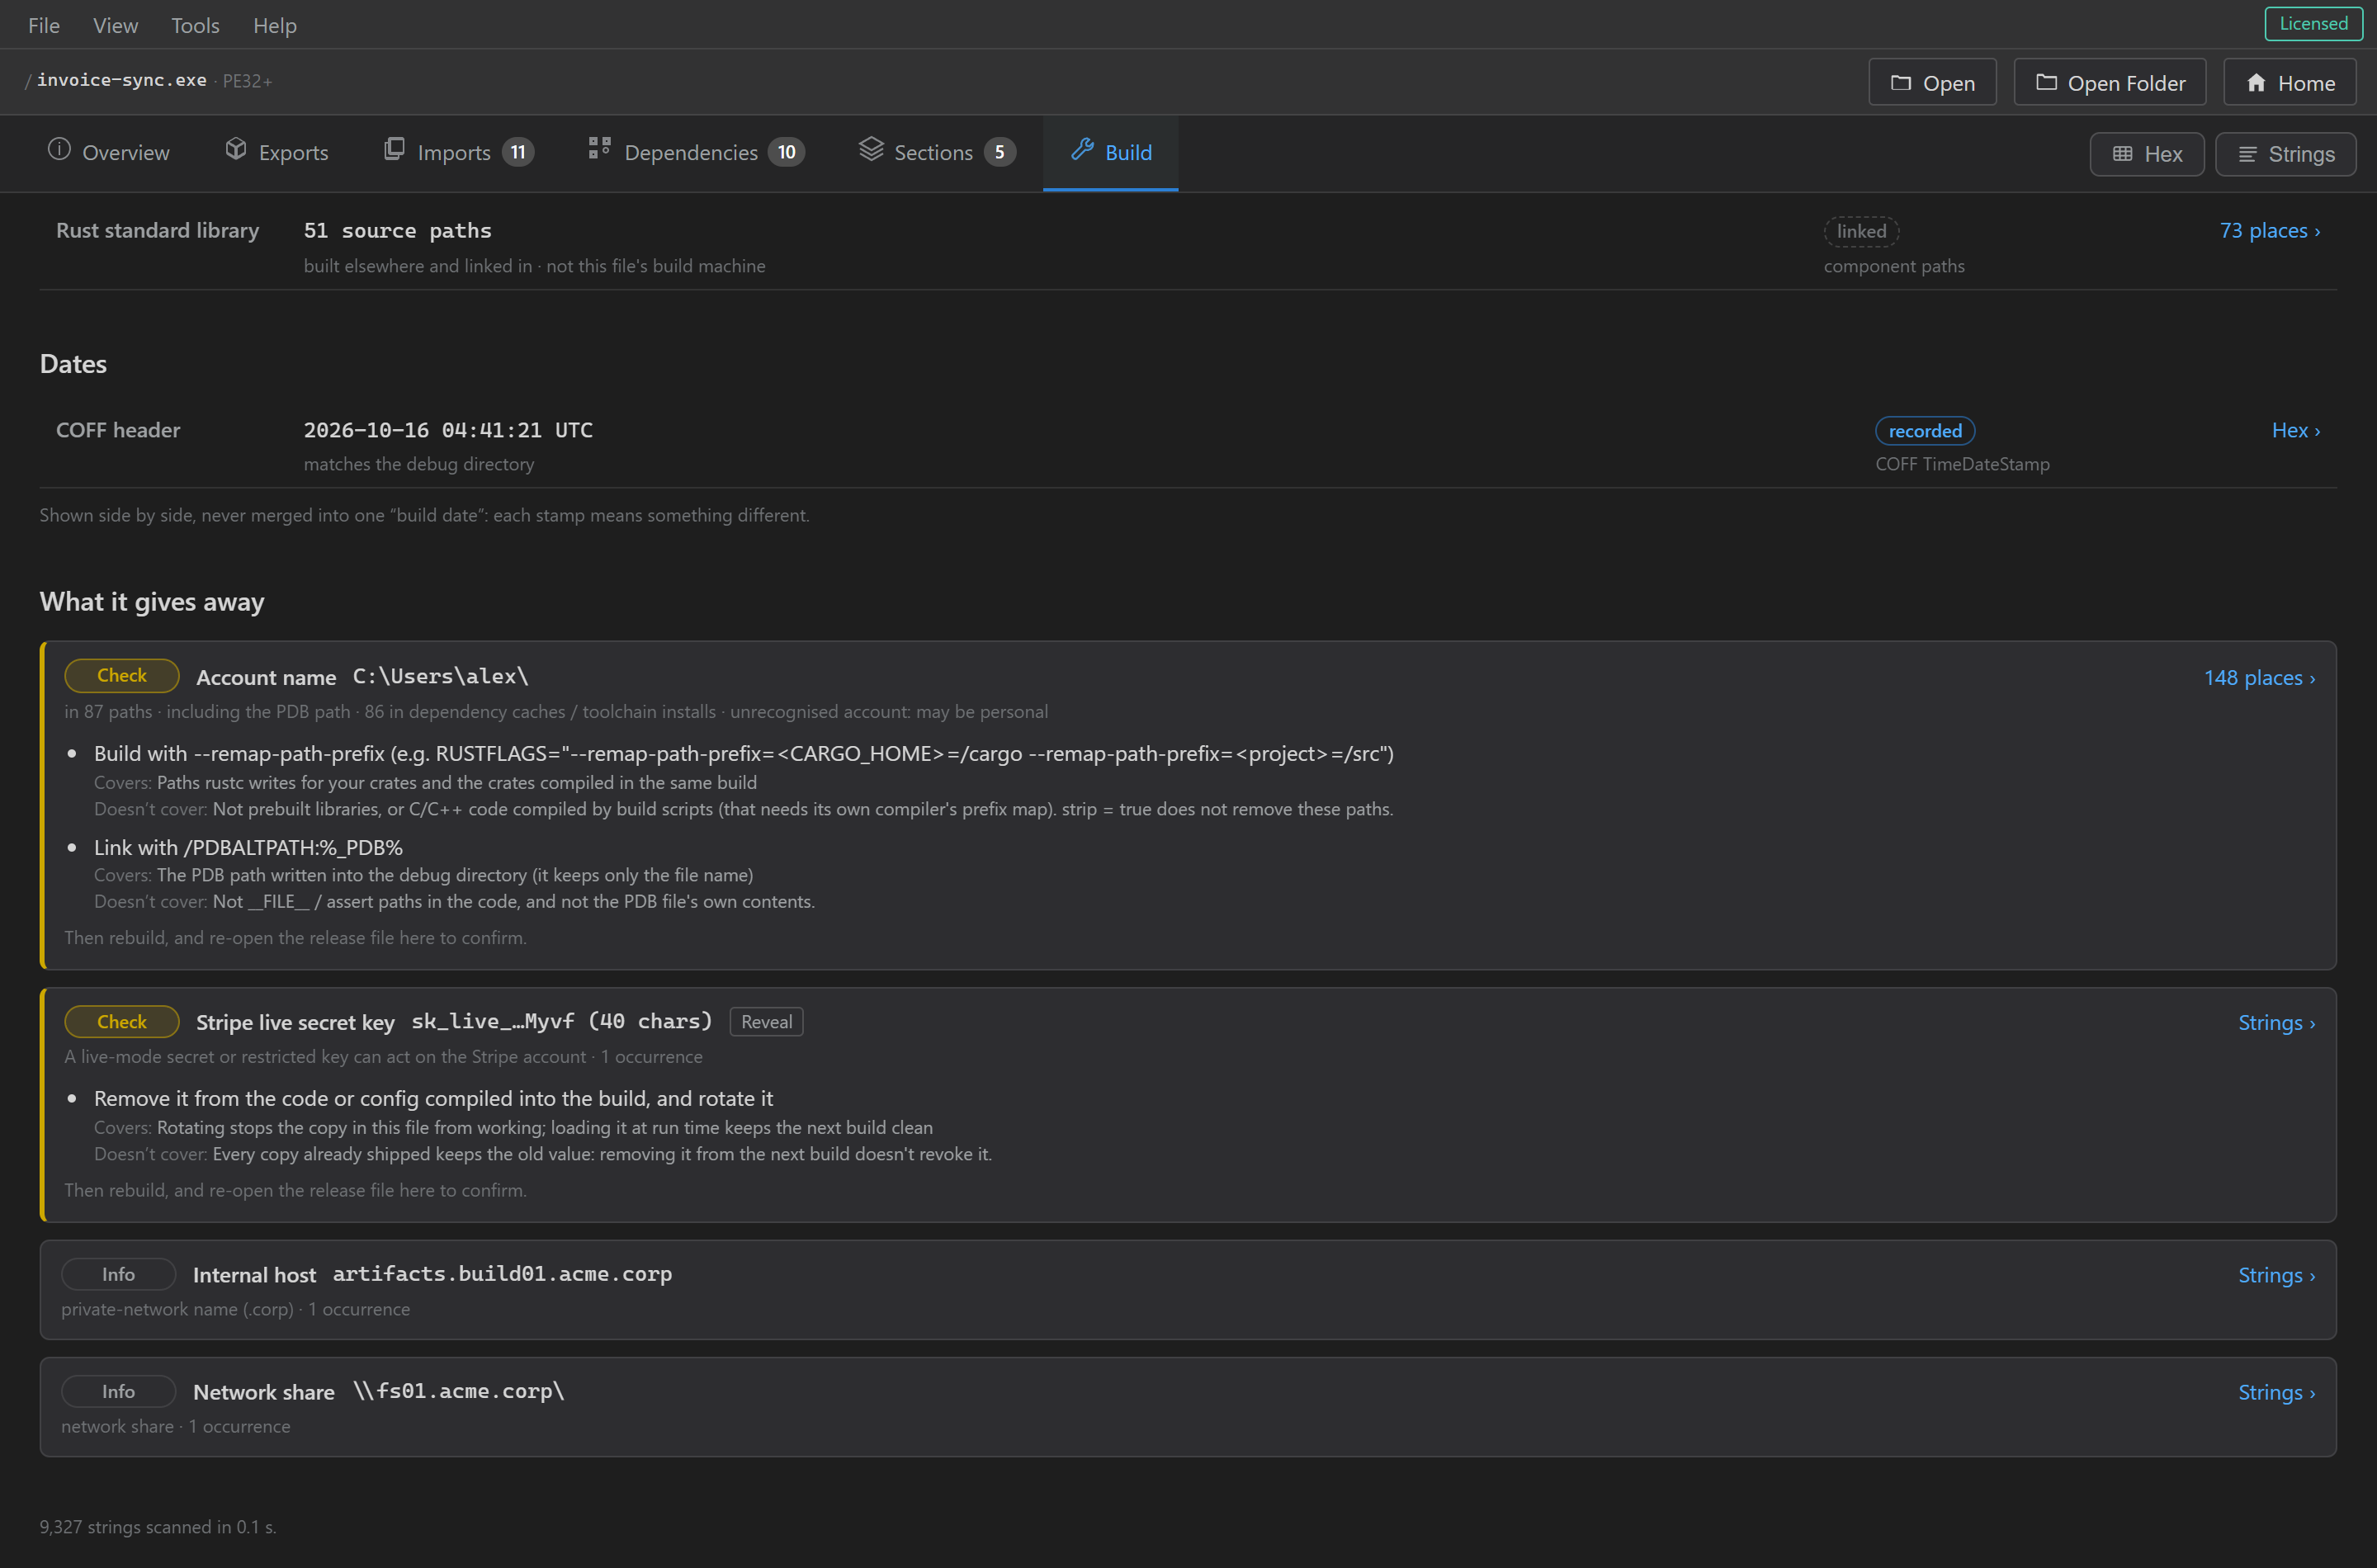Click the Open Folder button folder icon
Viewport: 2377px width, 1568px height.
point(2046,83)
